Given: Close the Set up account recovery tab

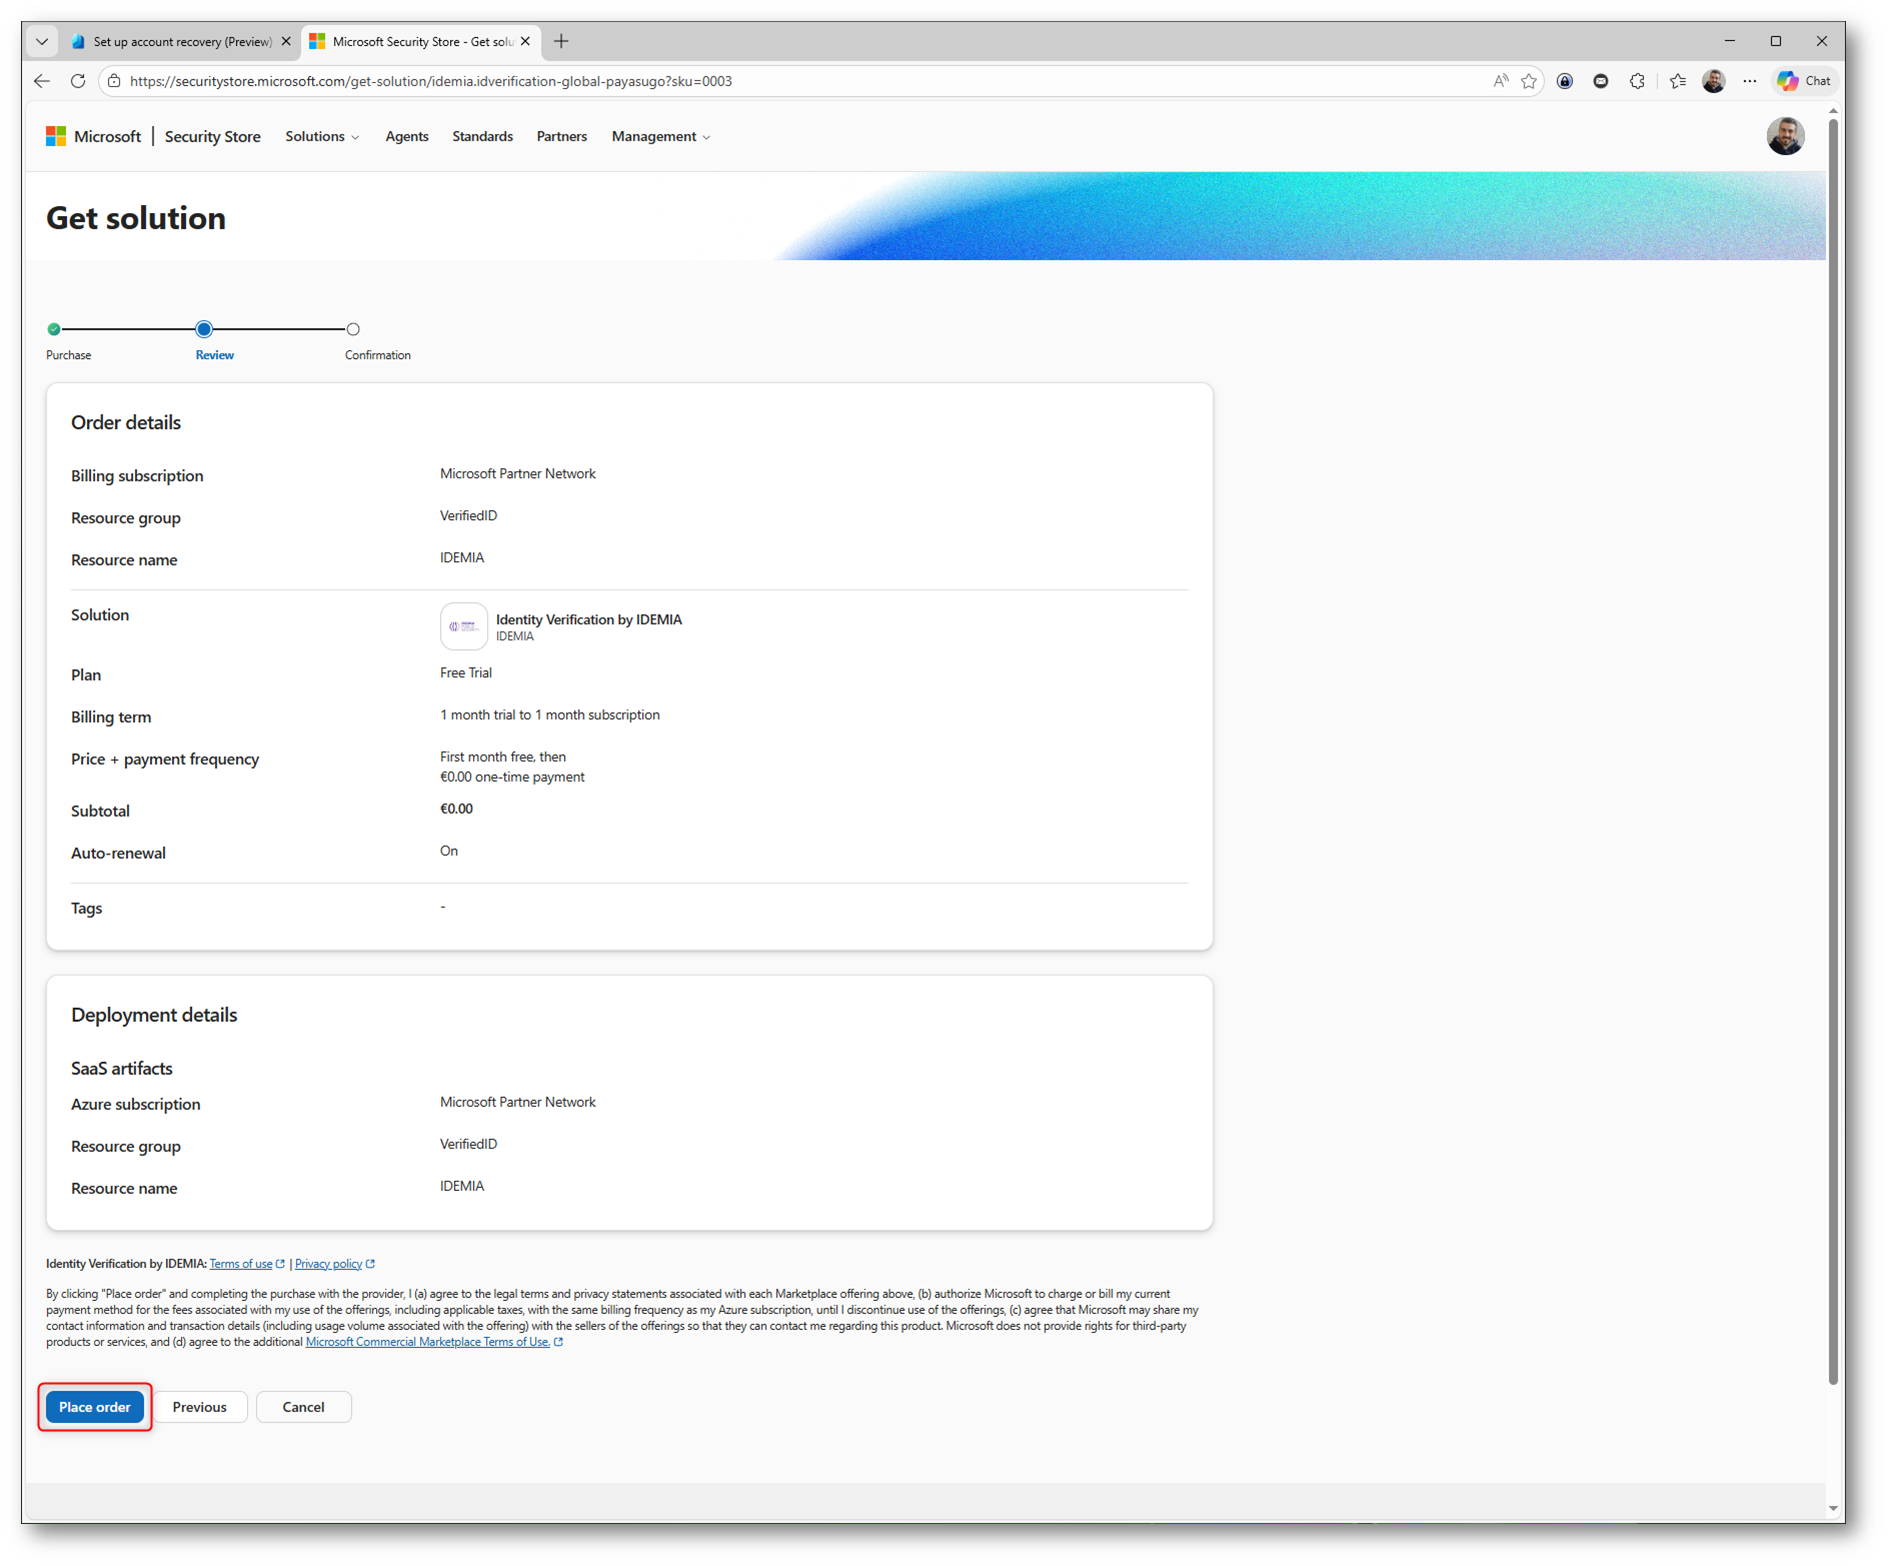Looking at the screenshot, I should (x=286, y=41).
